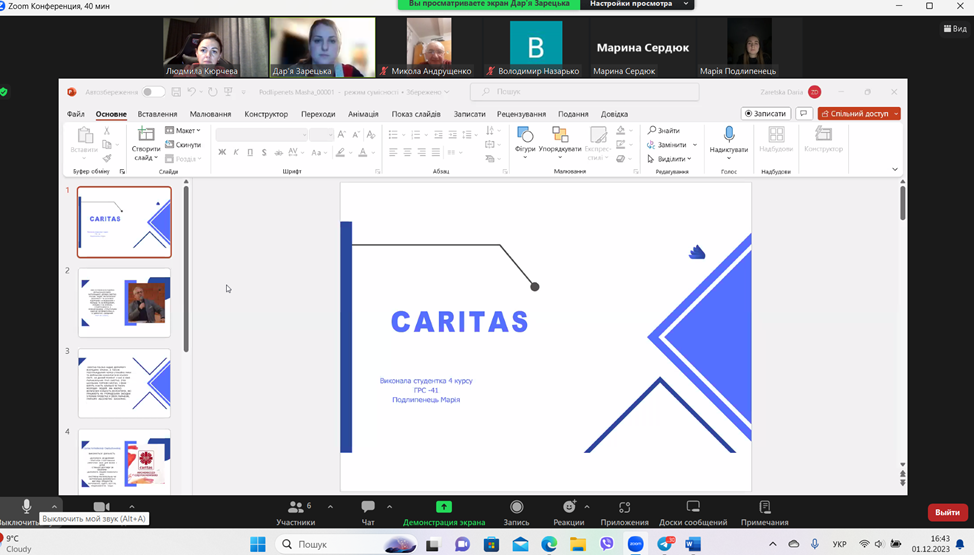Open the Участники participants list
The width and height of the screenshot is (974, 555).
295,508
